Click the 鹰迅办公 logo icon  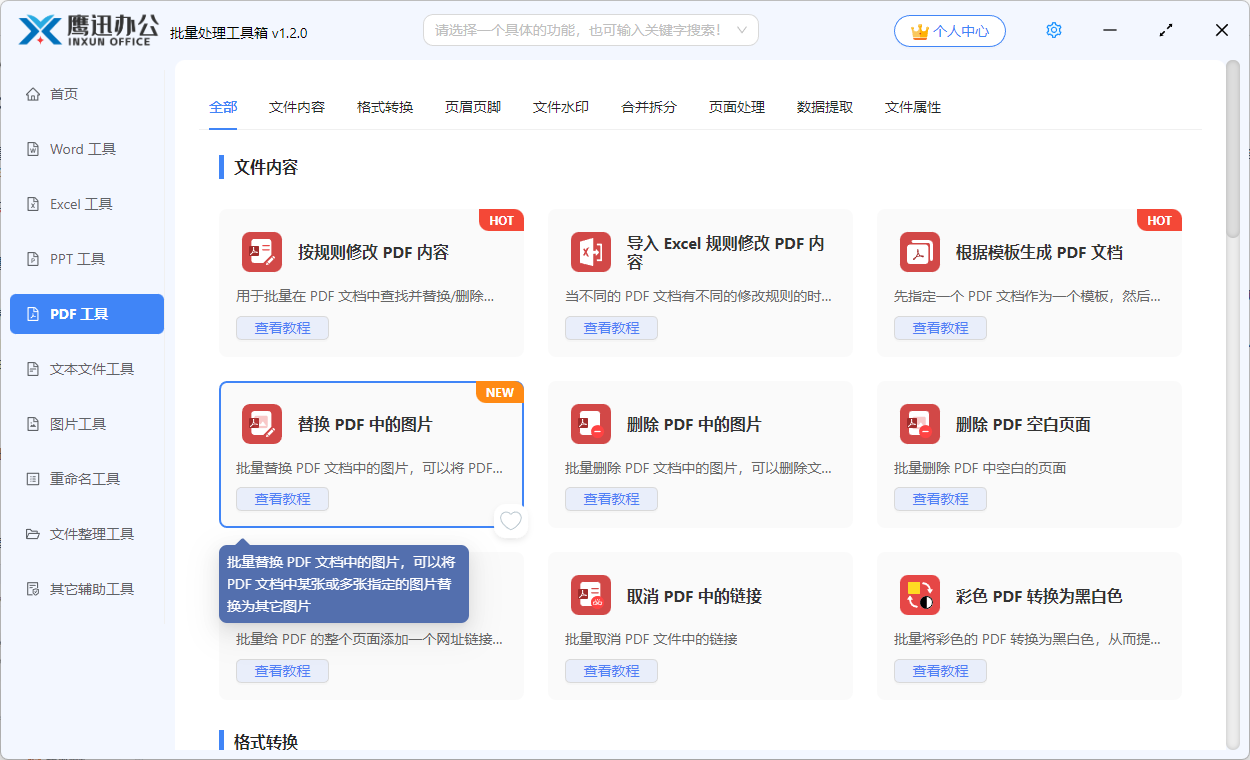click(x=40, y=30)
